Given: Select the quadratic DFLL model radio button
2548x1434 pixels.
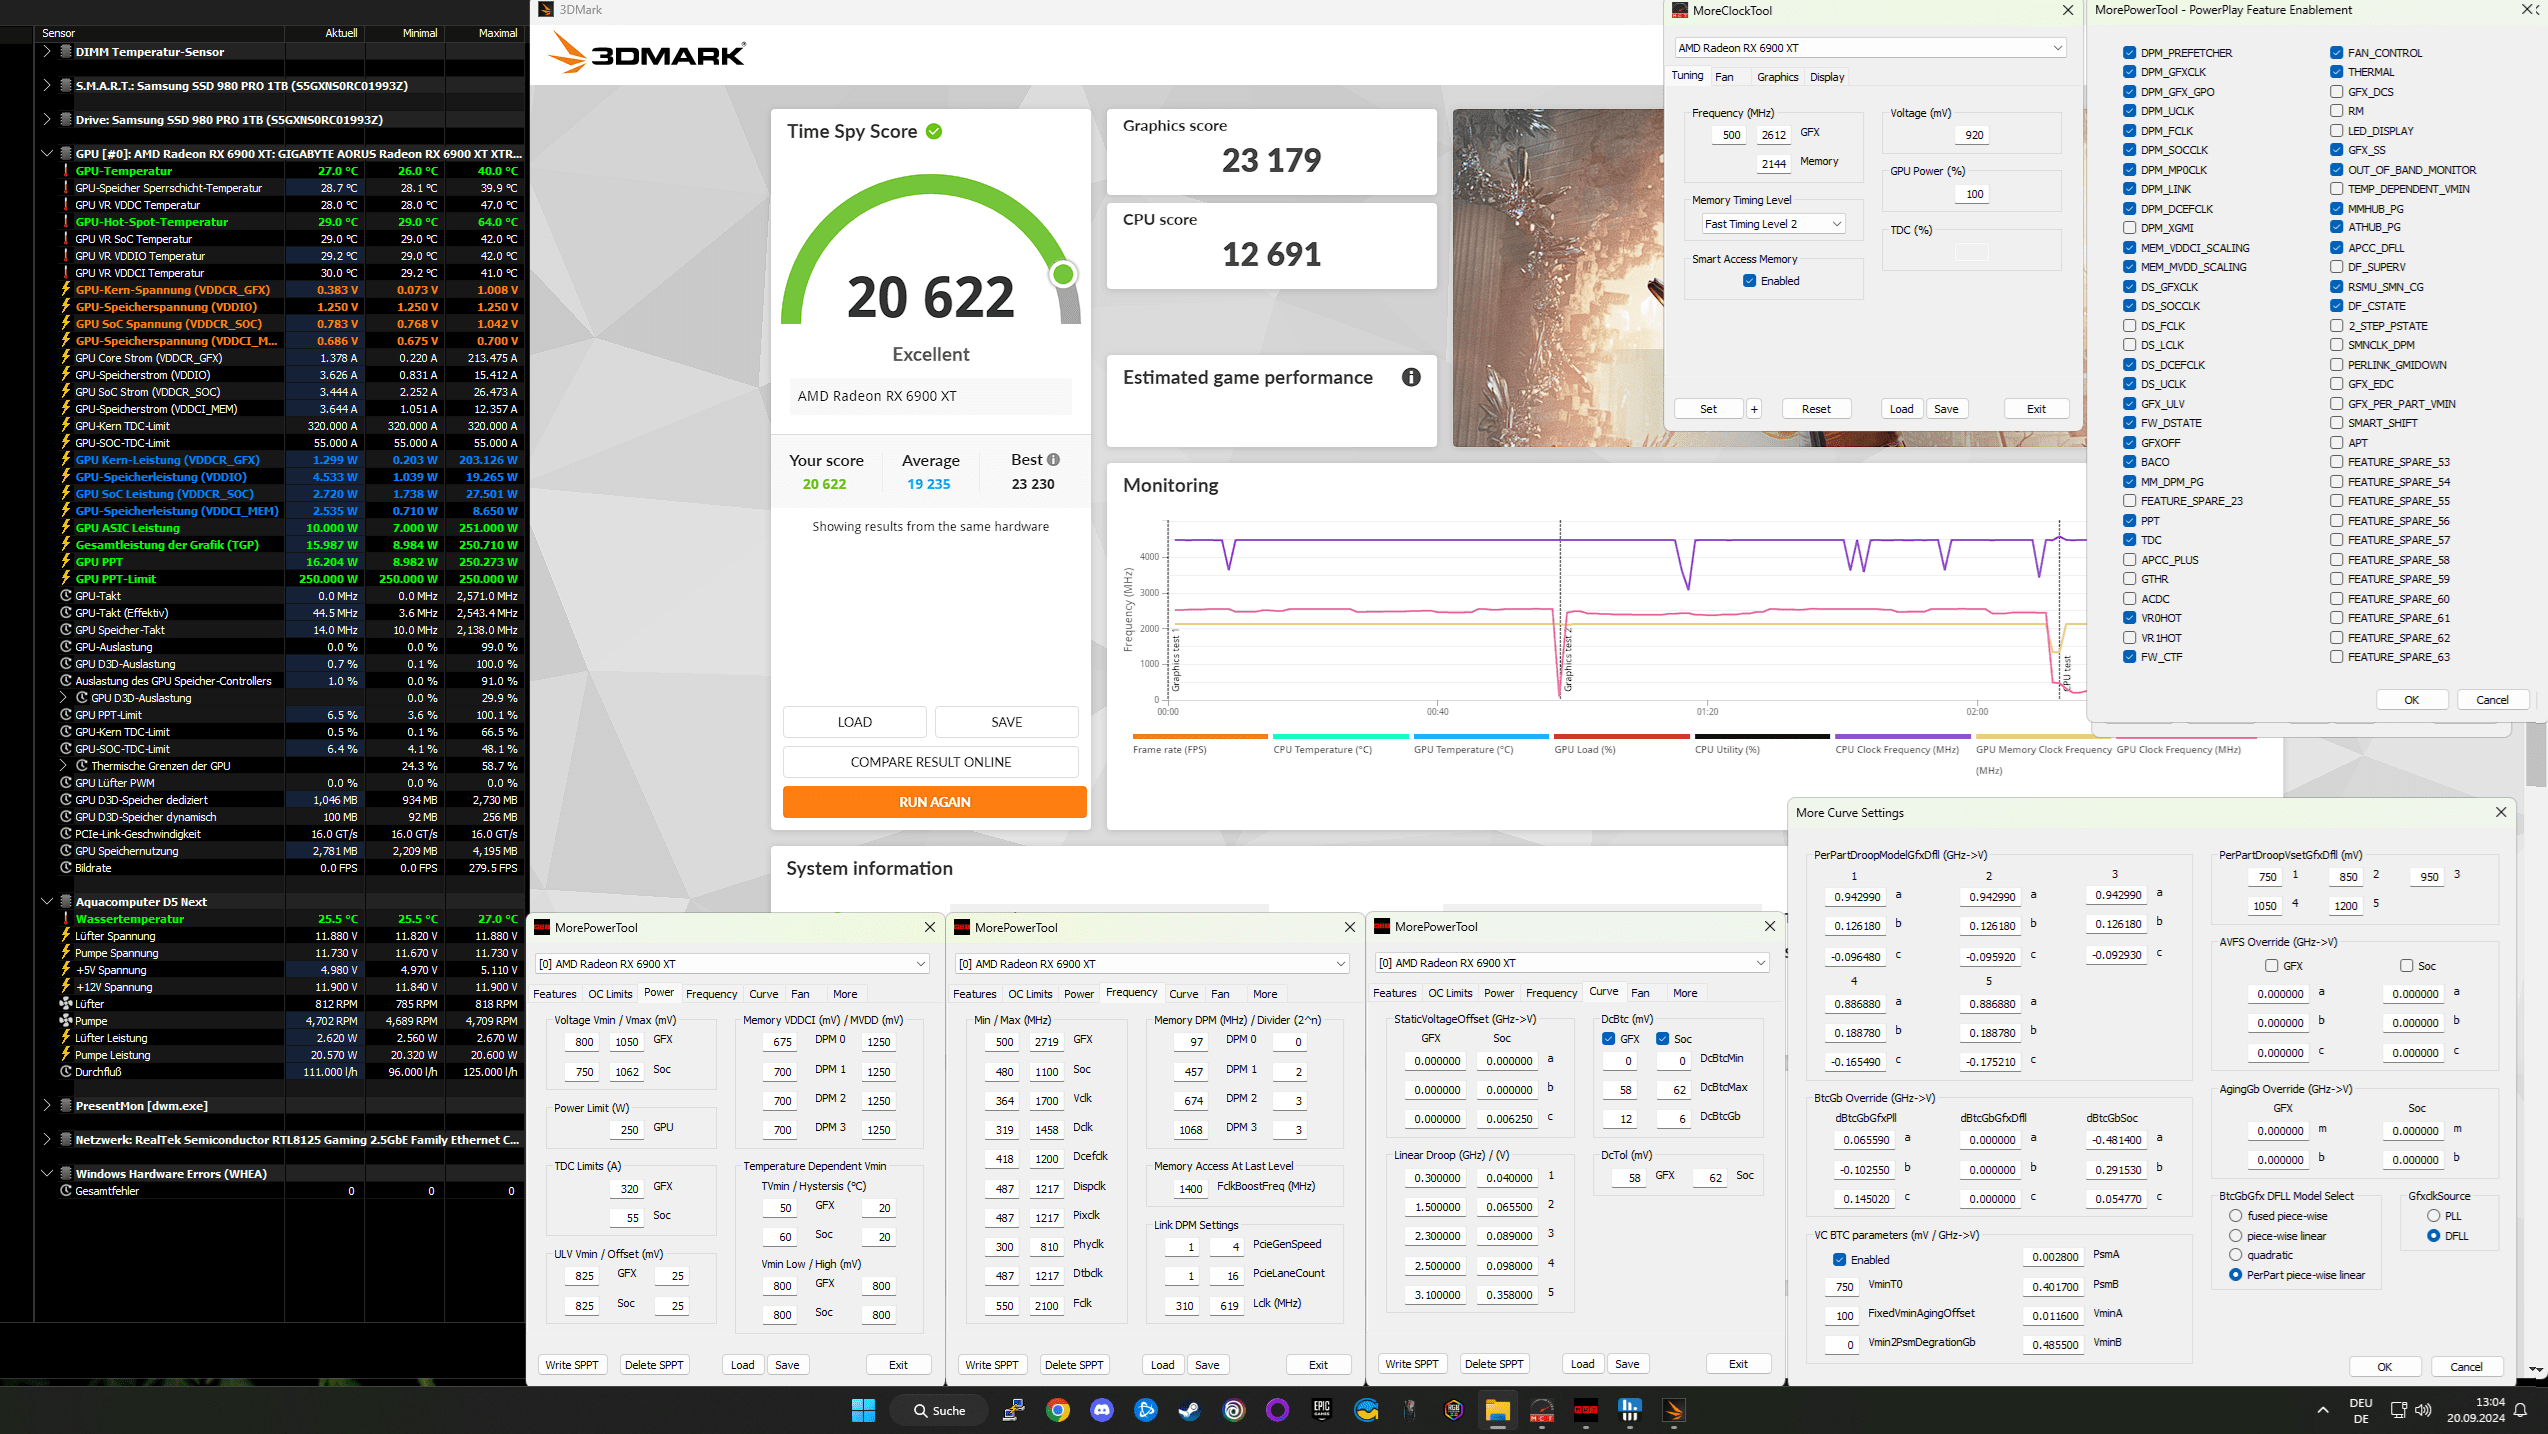Looking at the screenshot, I should click(2235, 1255).
